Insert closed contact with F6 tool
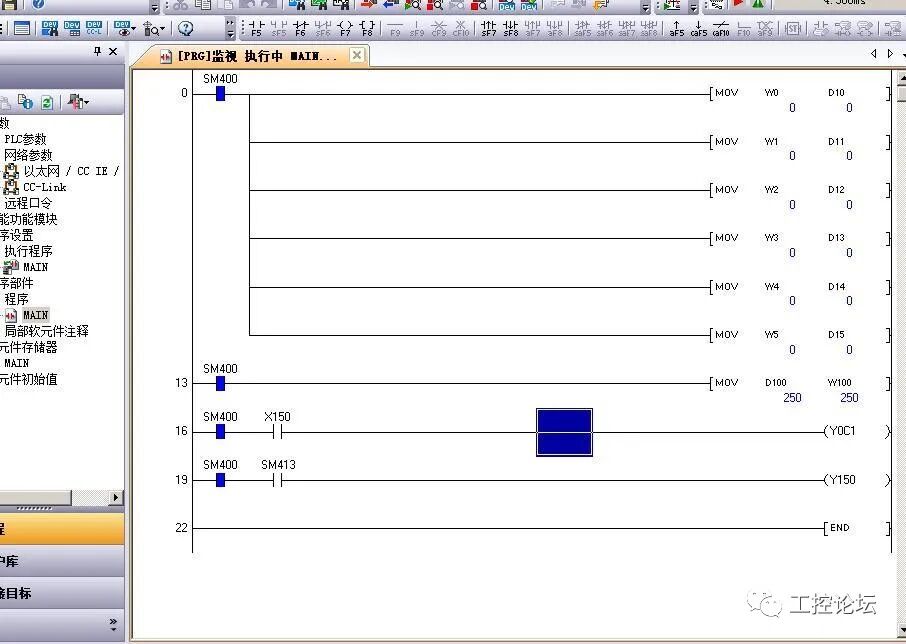 click(x=300, y=28)
